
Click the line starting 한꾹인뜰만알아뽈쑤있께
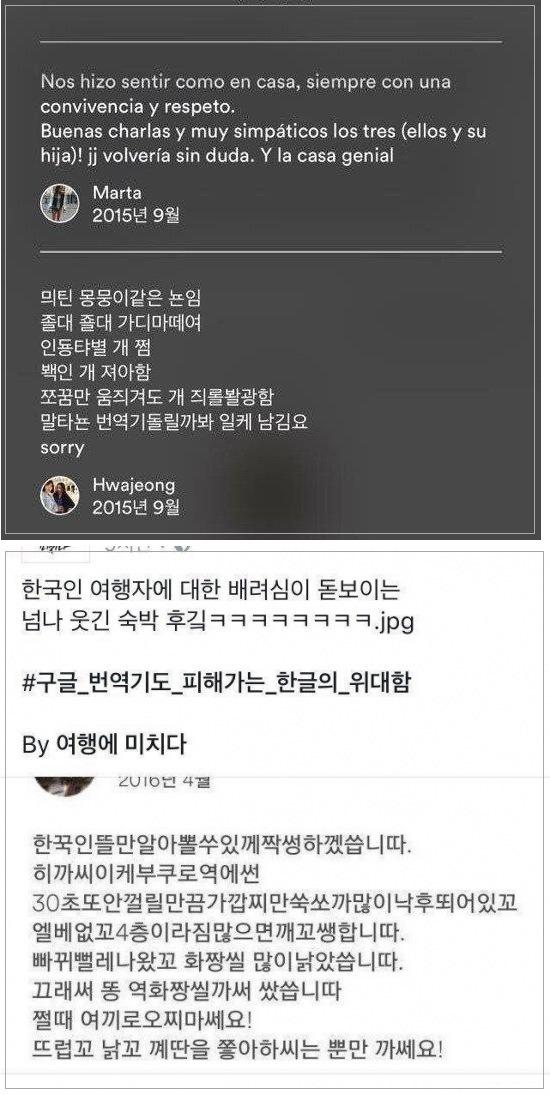tap(224, 844)
